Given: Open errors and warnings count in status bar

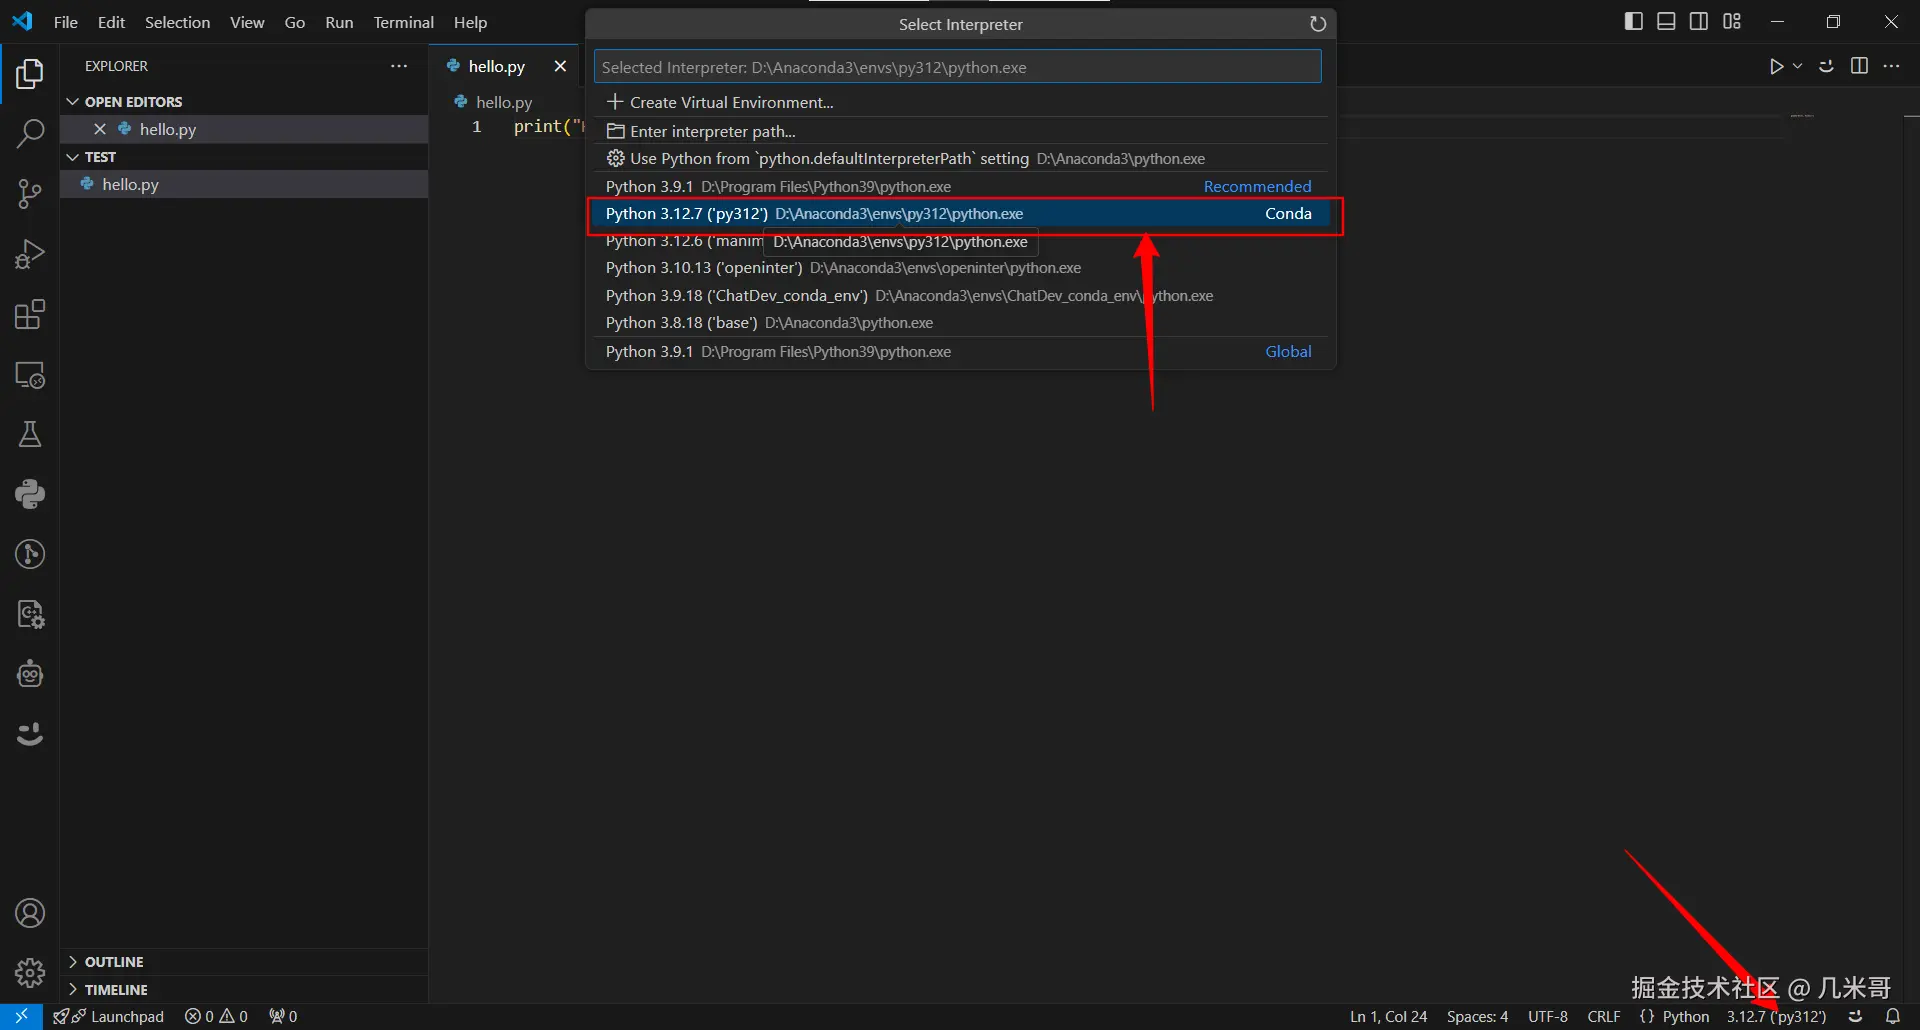Looking at the screenshot, I should 216,1016.
